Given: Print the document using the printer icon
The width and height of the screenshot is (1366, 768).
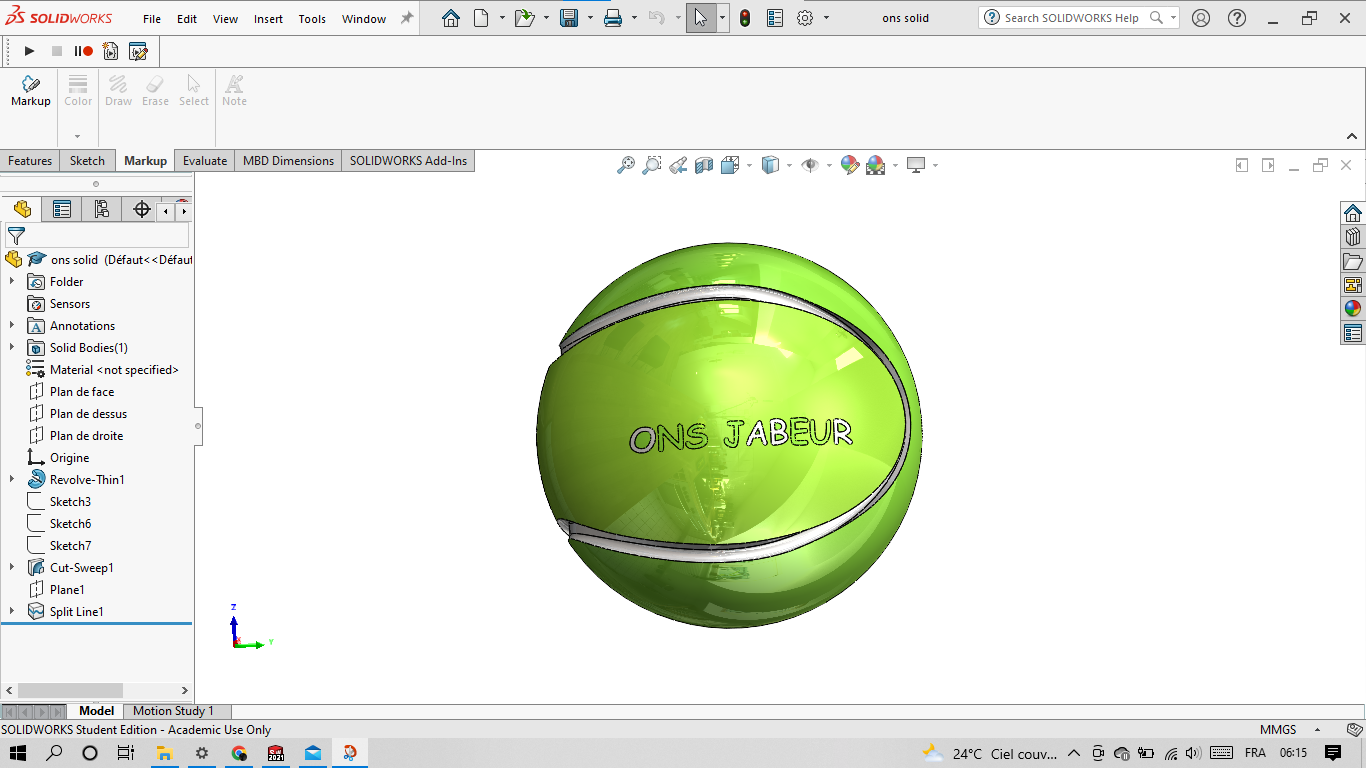Looking at the screenshot, I should point(613,18).
